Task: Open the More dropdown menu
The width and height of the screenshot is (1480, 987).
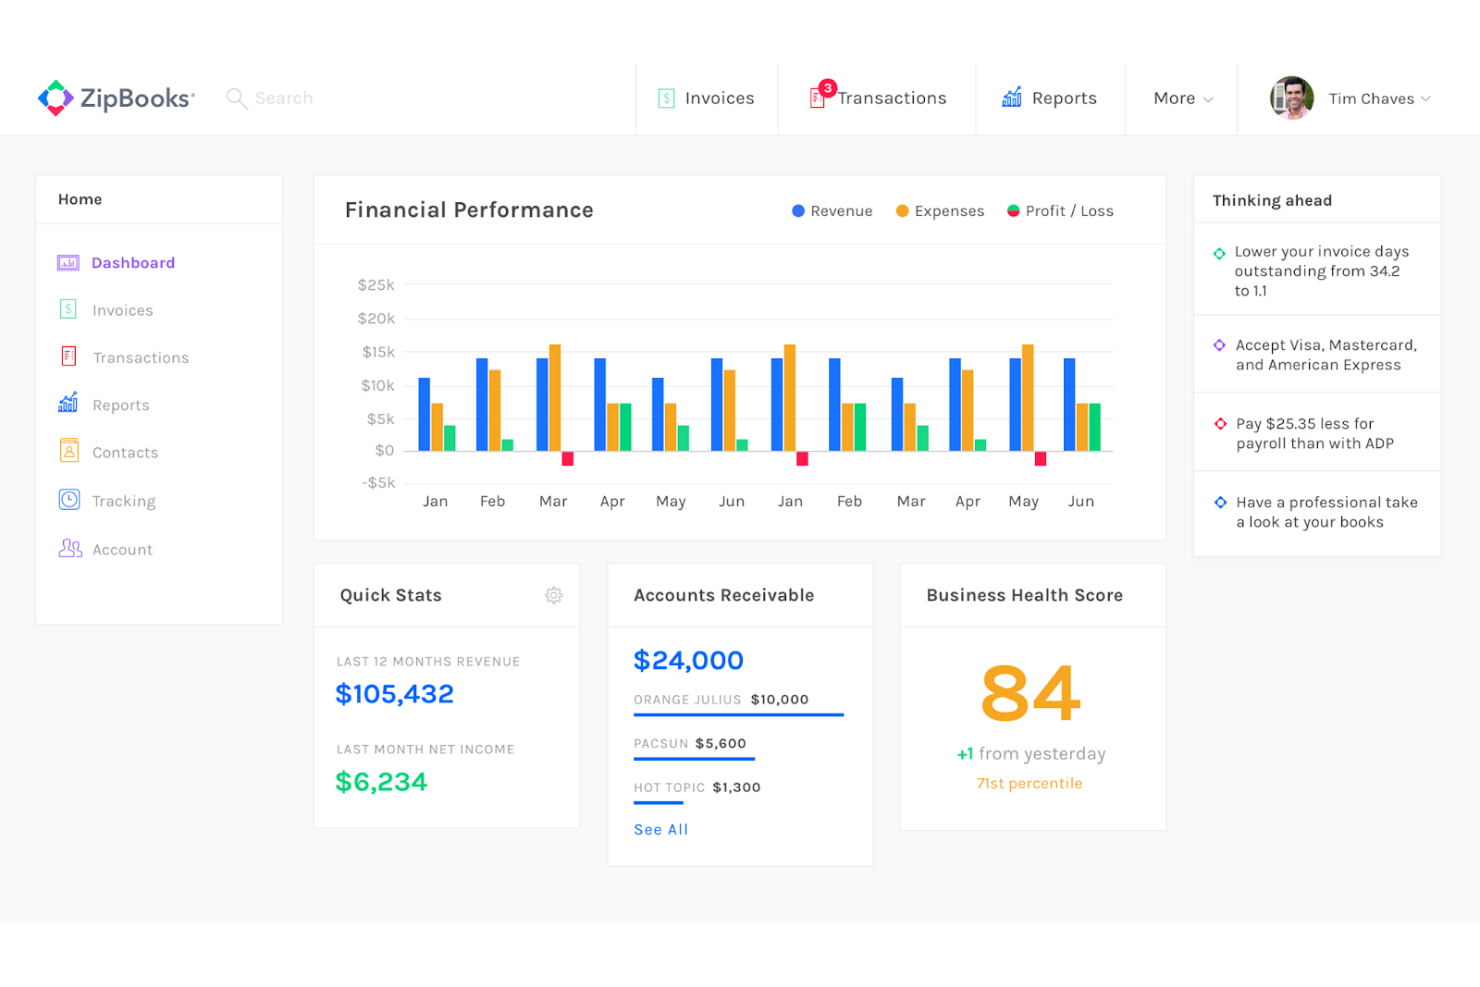Action: pyautogui.click(x=1181, y=98)
